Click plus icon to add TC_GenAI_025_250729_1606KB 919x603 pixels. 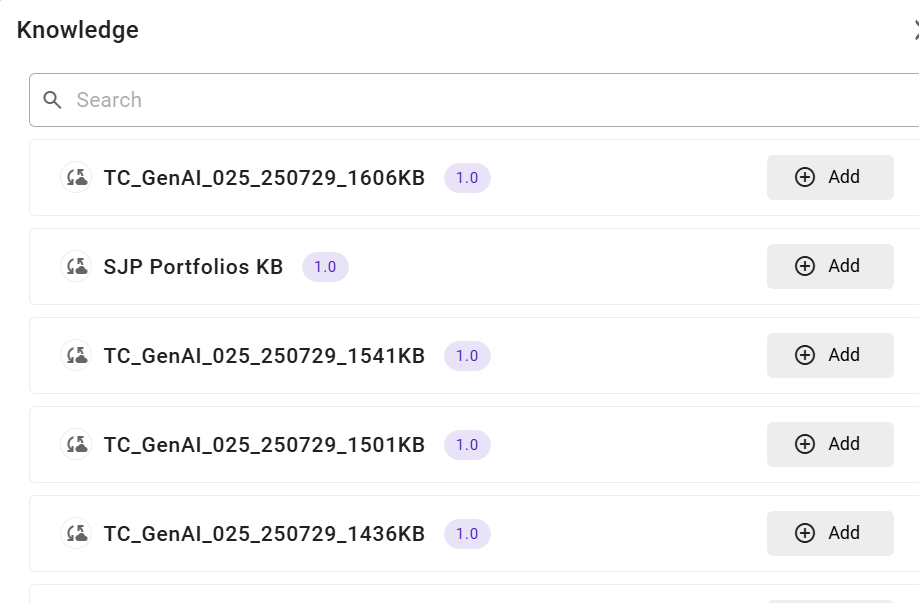point(805,177)
